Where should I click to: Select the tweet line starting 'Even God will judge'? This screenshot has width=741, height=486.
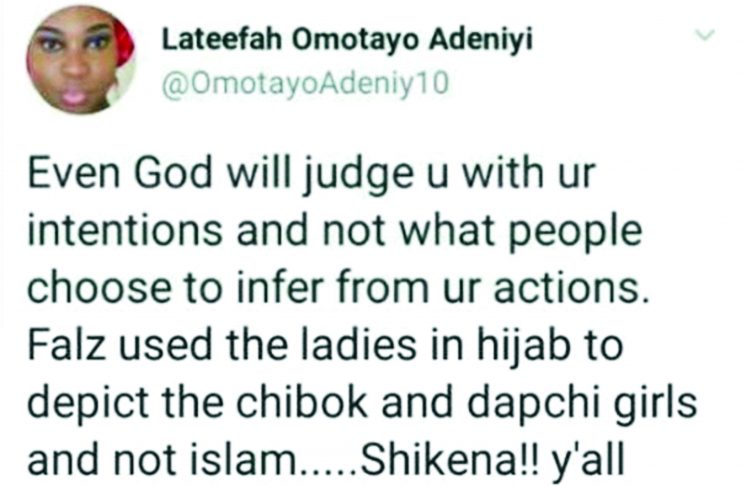[x=310, y=175]
